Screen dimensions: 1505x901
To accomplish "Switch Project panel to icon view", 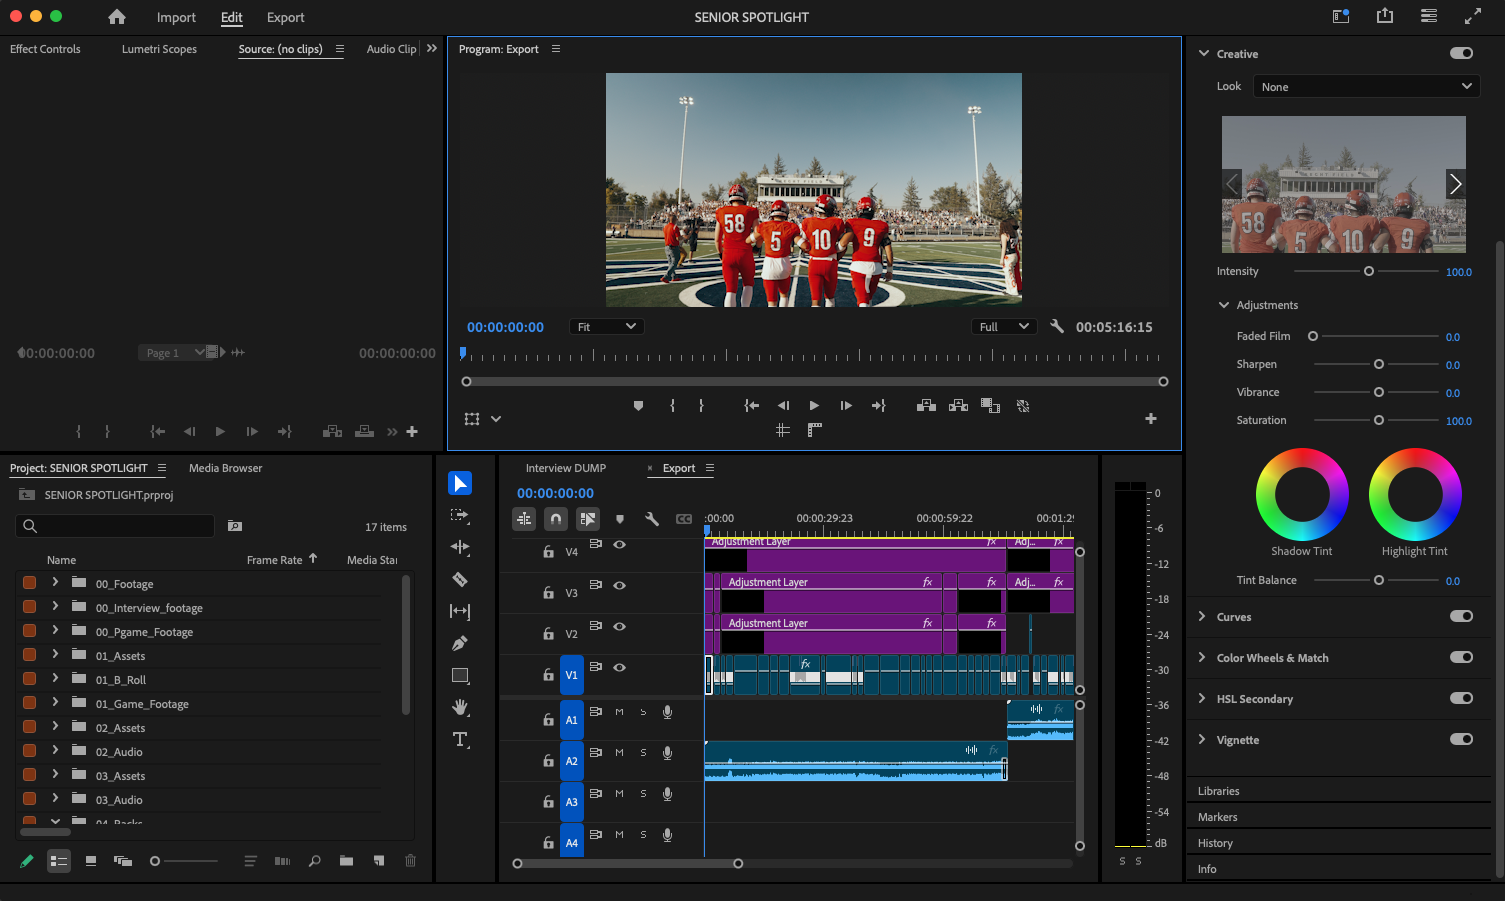I will tap(91, 861).
